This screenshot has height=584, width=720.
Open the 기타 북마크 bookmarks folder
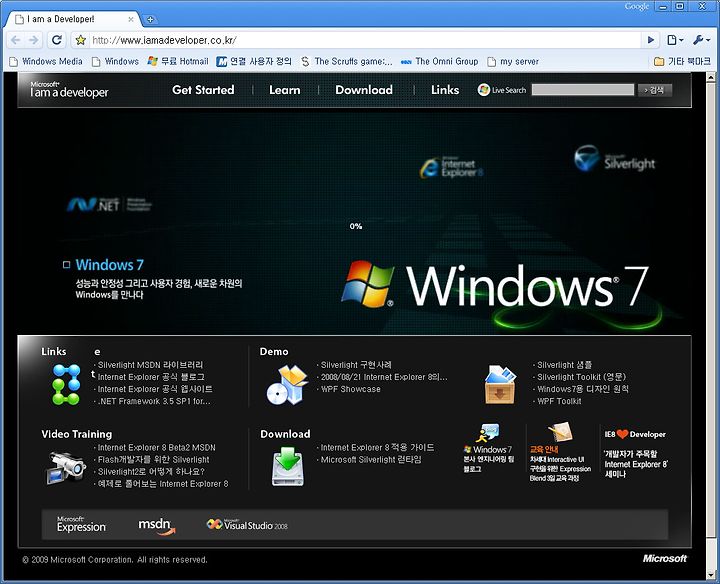pos(682,62)
